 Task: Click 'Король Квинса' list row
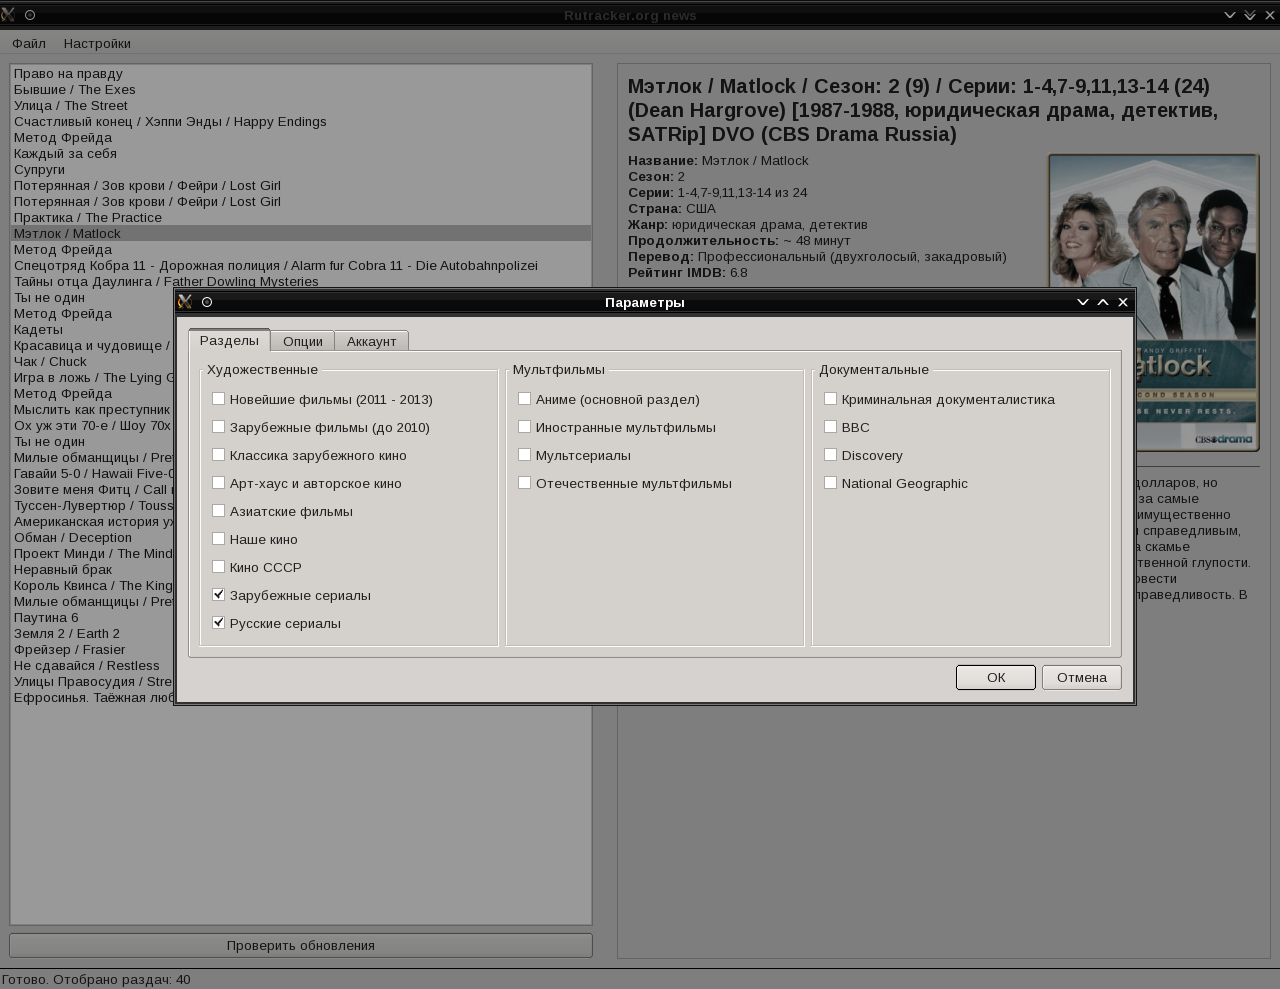(x=93, y=585)
